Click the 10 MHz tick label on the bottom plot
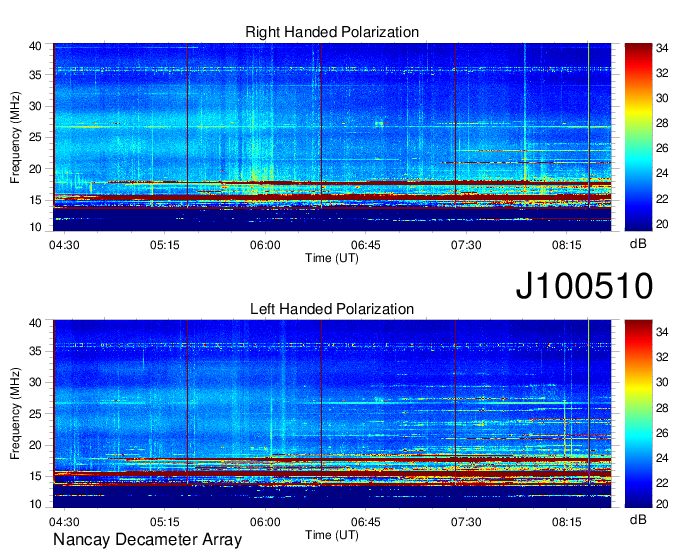The height and width of the screenshot is (552, 680). [35, 504]
